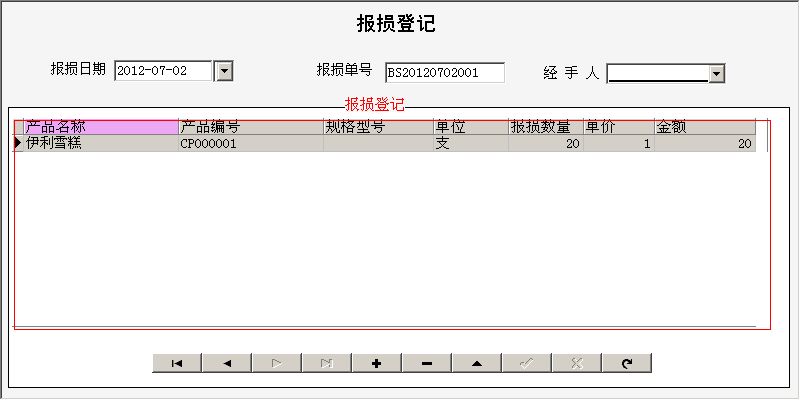The image size is (800, 400).
Task: Post edit with checkmark button
Action: pyautogui.click(x=527, y=363)
